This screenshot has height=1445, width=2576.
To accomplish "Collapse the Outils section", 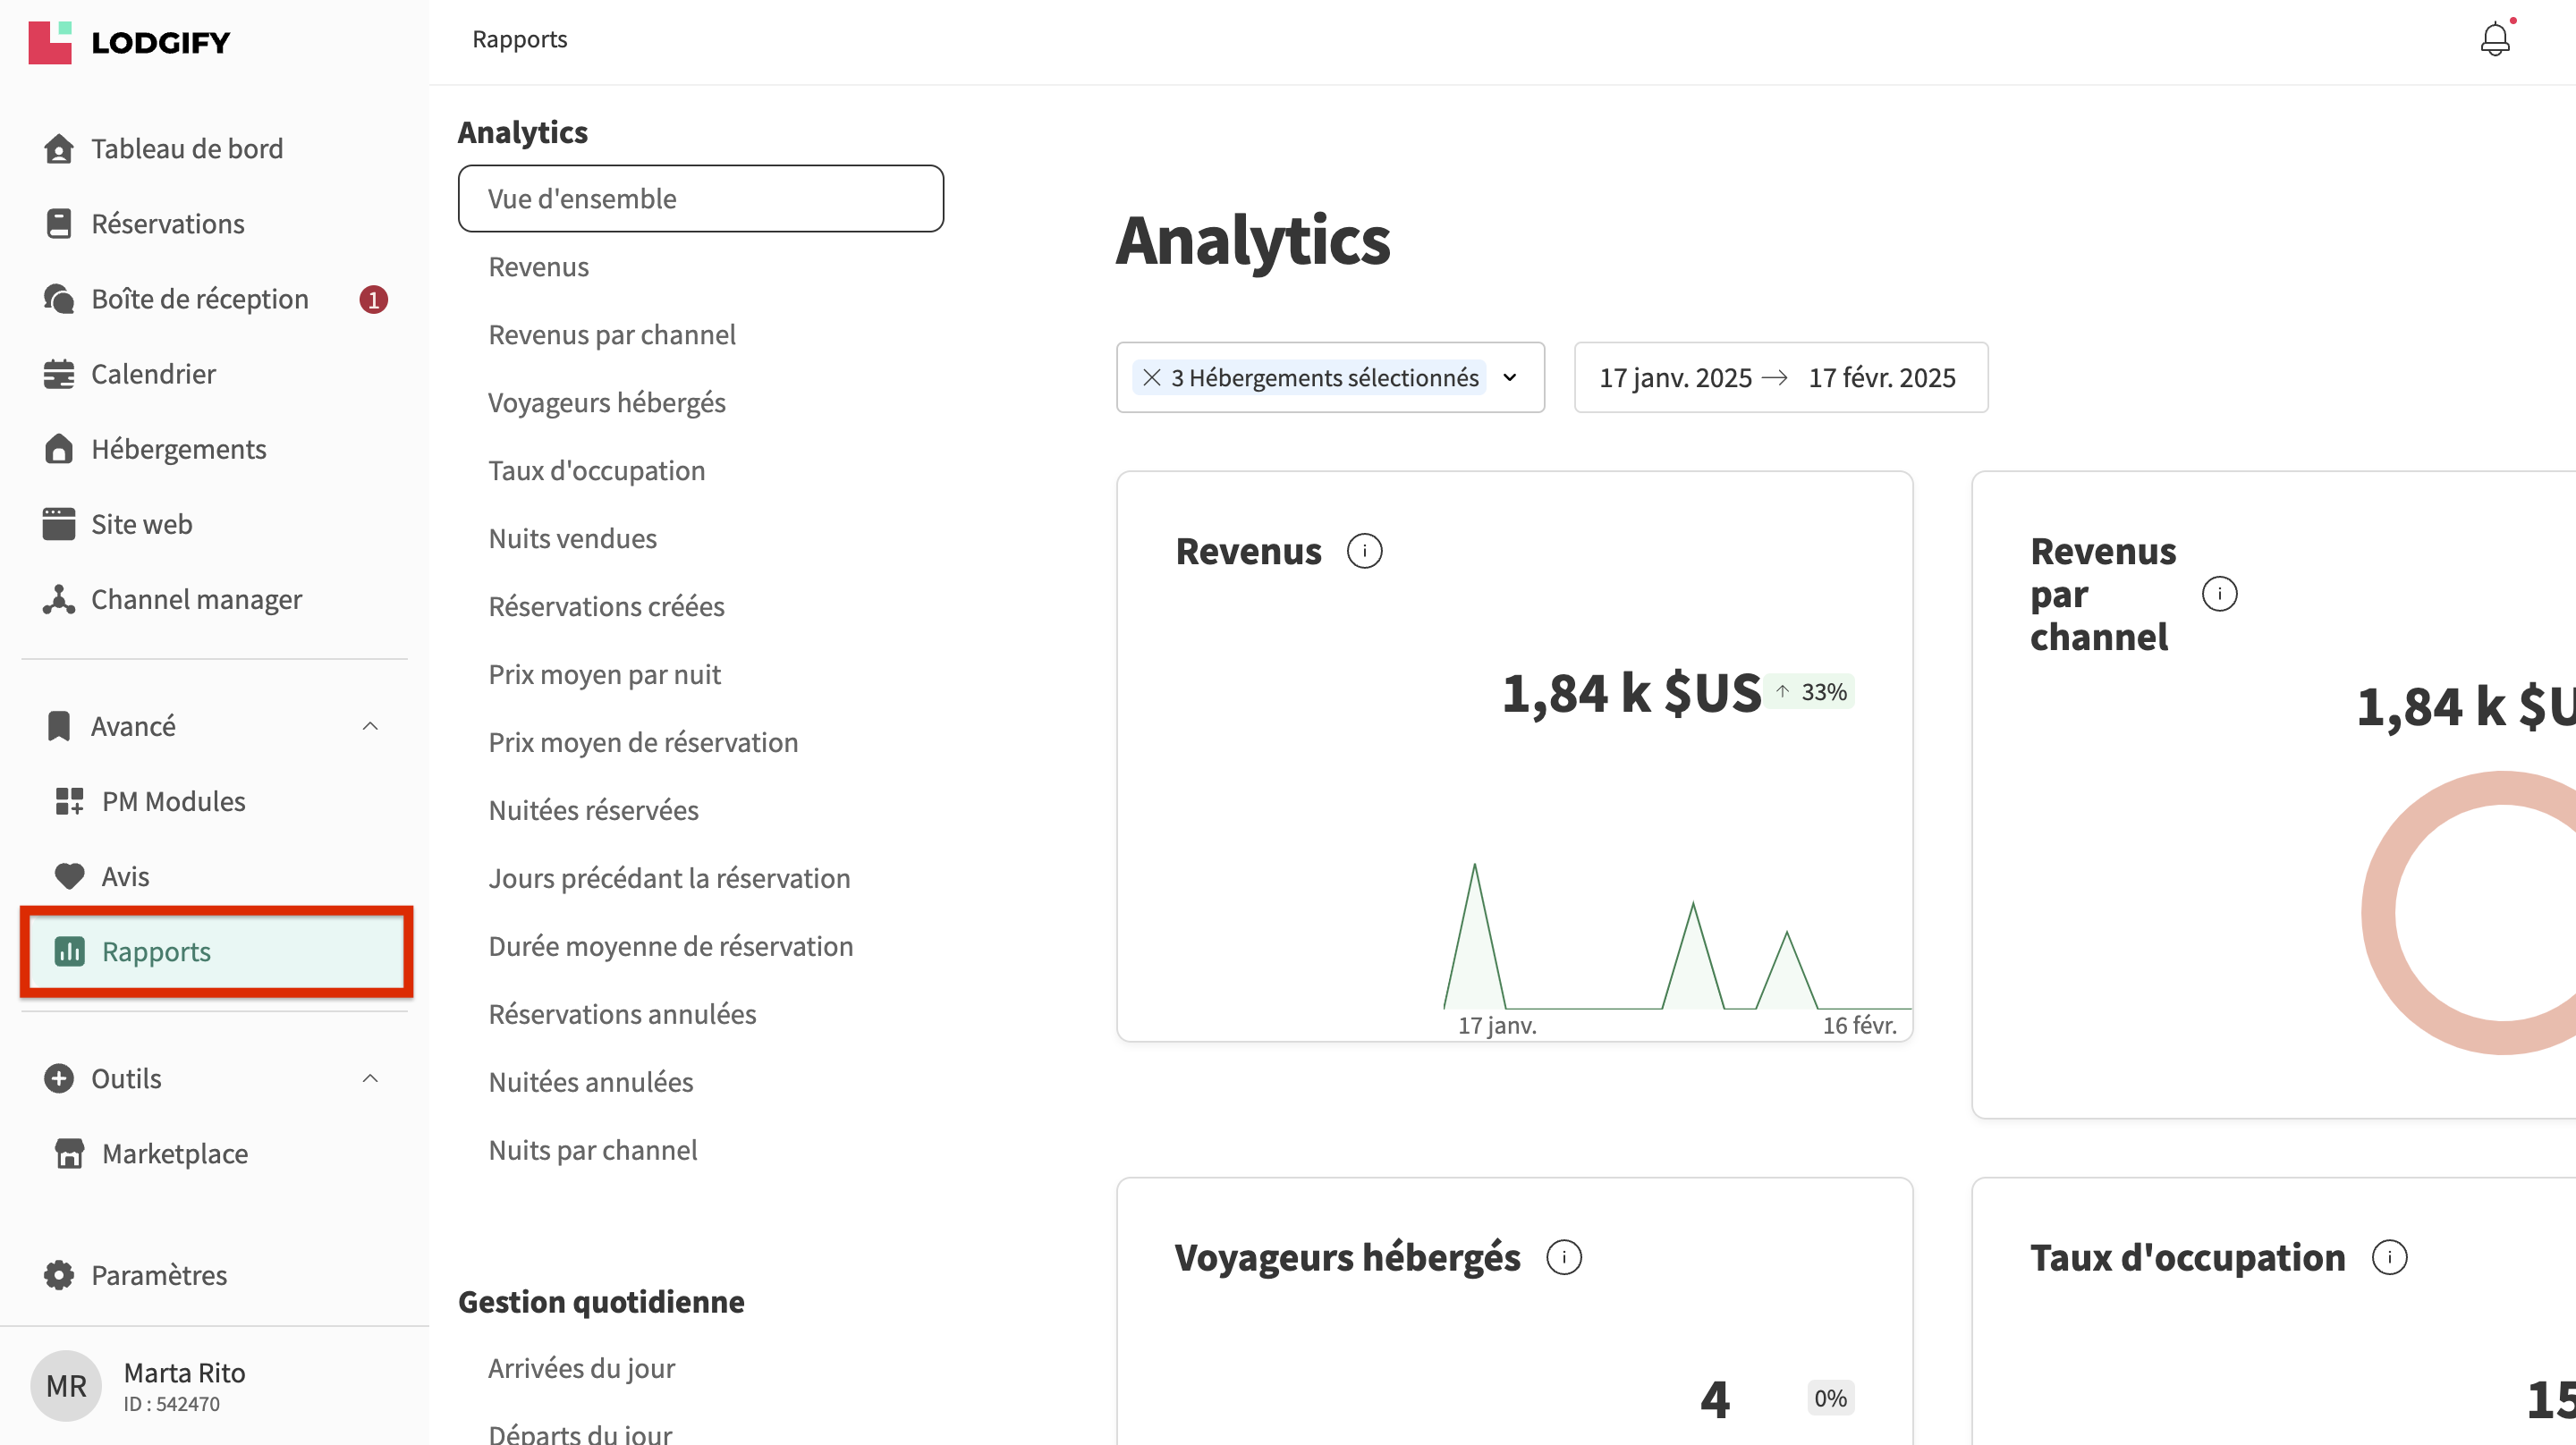I will tap(370, 1078).
